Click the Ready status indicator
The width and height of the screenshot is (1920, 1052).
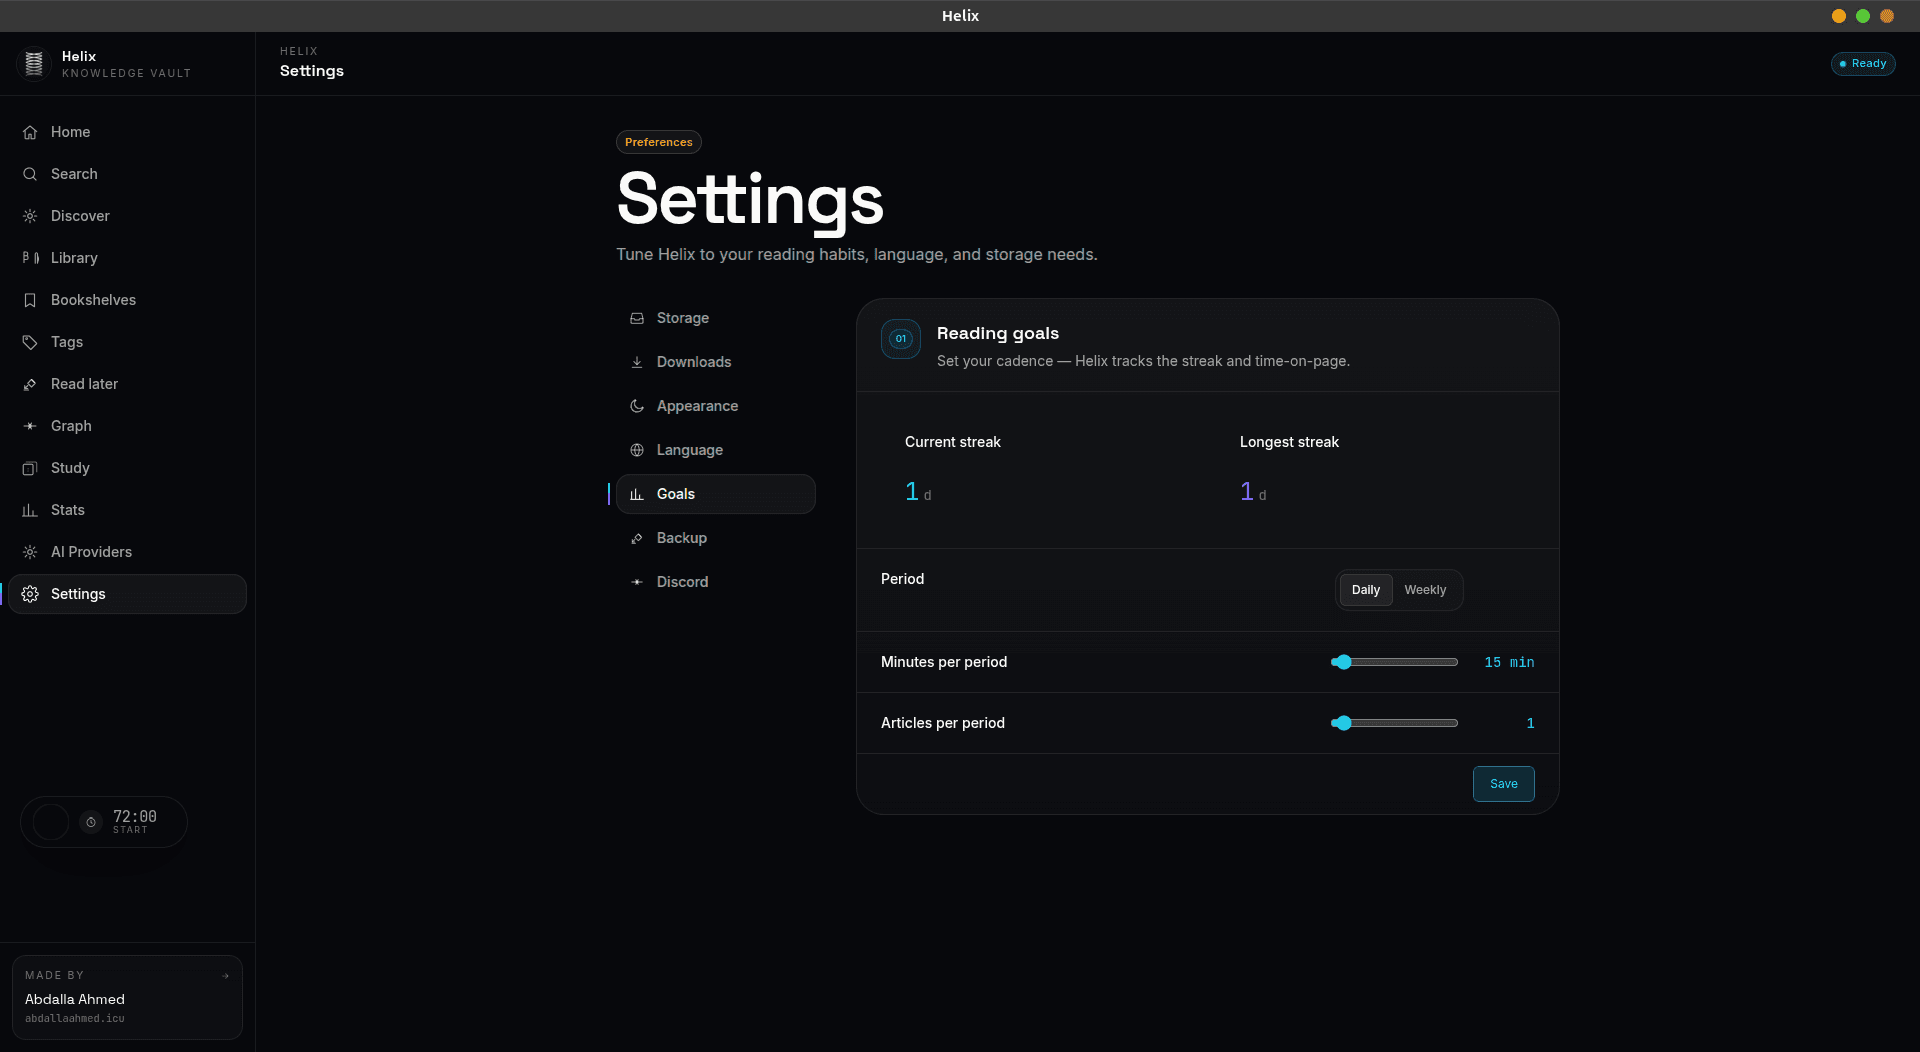tap(1863, 64)
